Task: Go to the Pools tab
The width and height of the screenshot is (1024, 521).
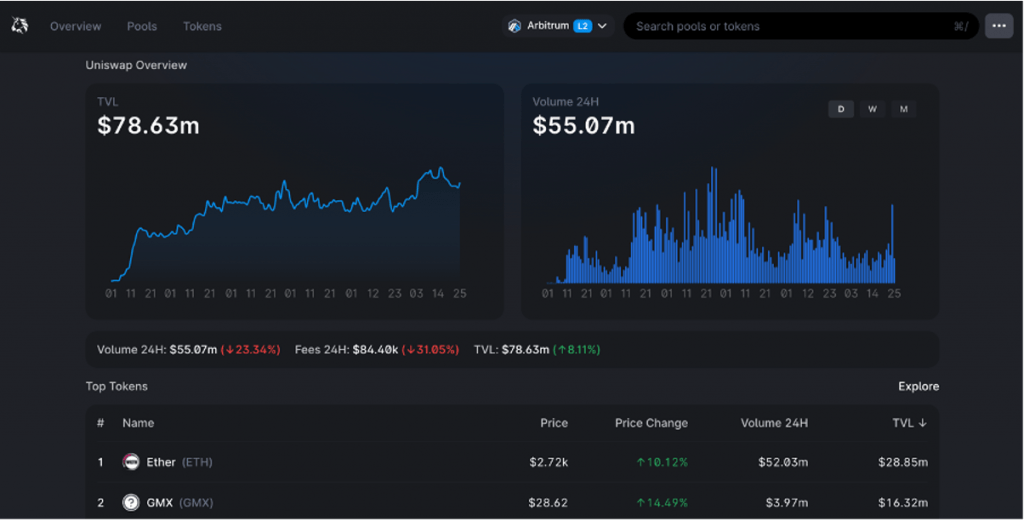Action: 142,26
